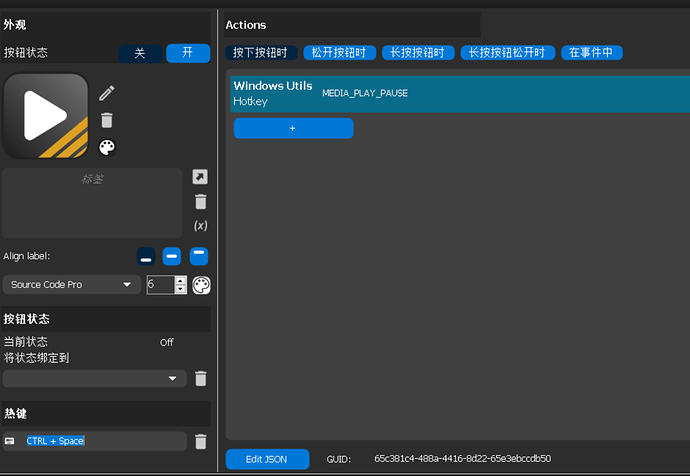Expand the 将状态绑定到 state binding dropdown
The width and height of the screenshot is (690, 476).
[95, 378]
